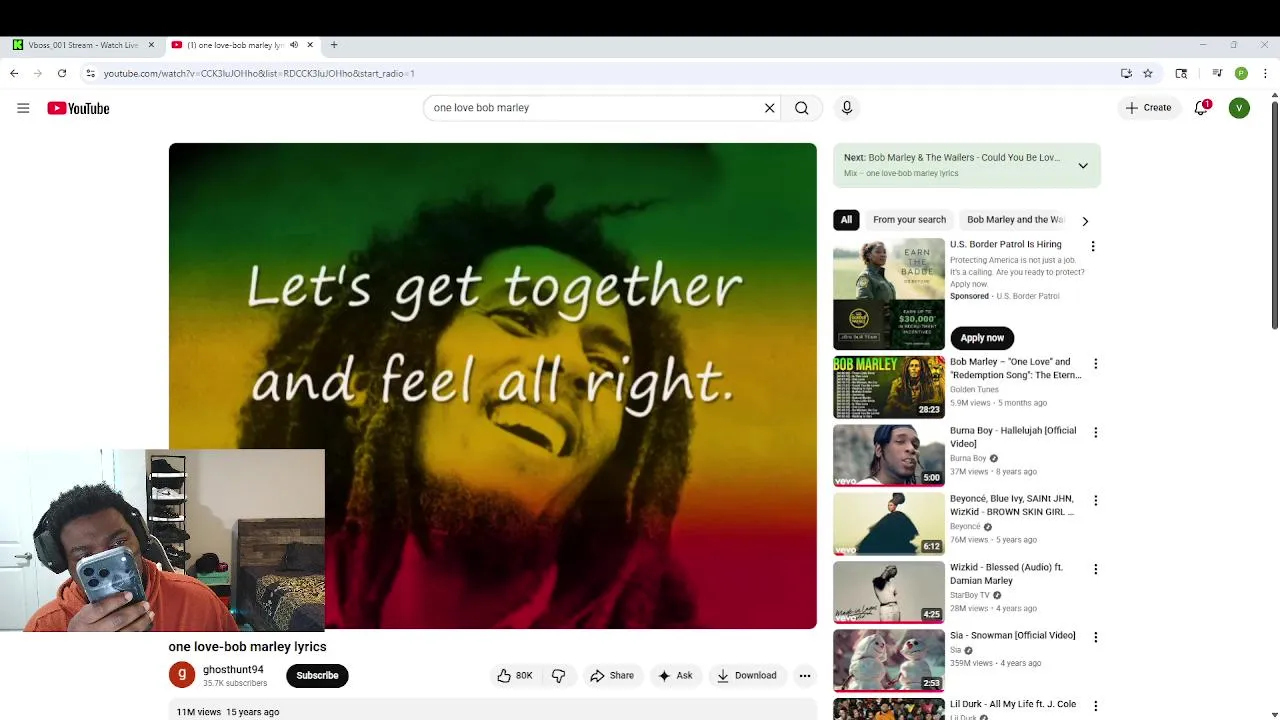Open options for Sia Snowman video

1095,637
